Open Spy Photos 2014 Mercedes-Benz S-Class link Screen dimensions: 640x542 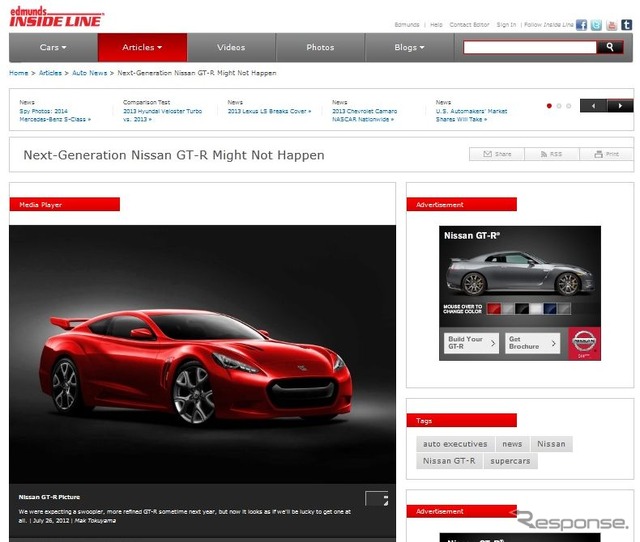coord(55,115)
